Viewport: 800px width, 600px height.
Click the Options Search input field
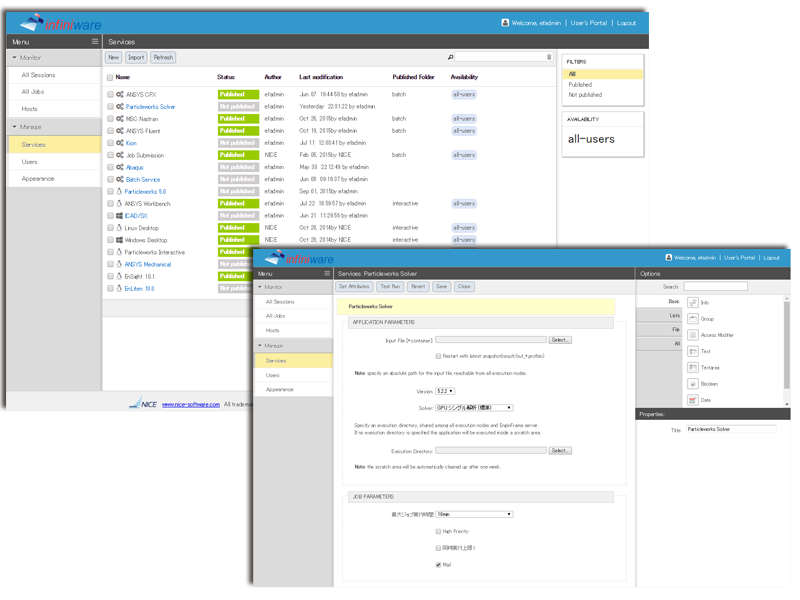click(x=715, y=287)
